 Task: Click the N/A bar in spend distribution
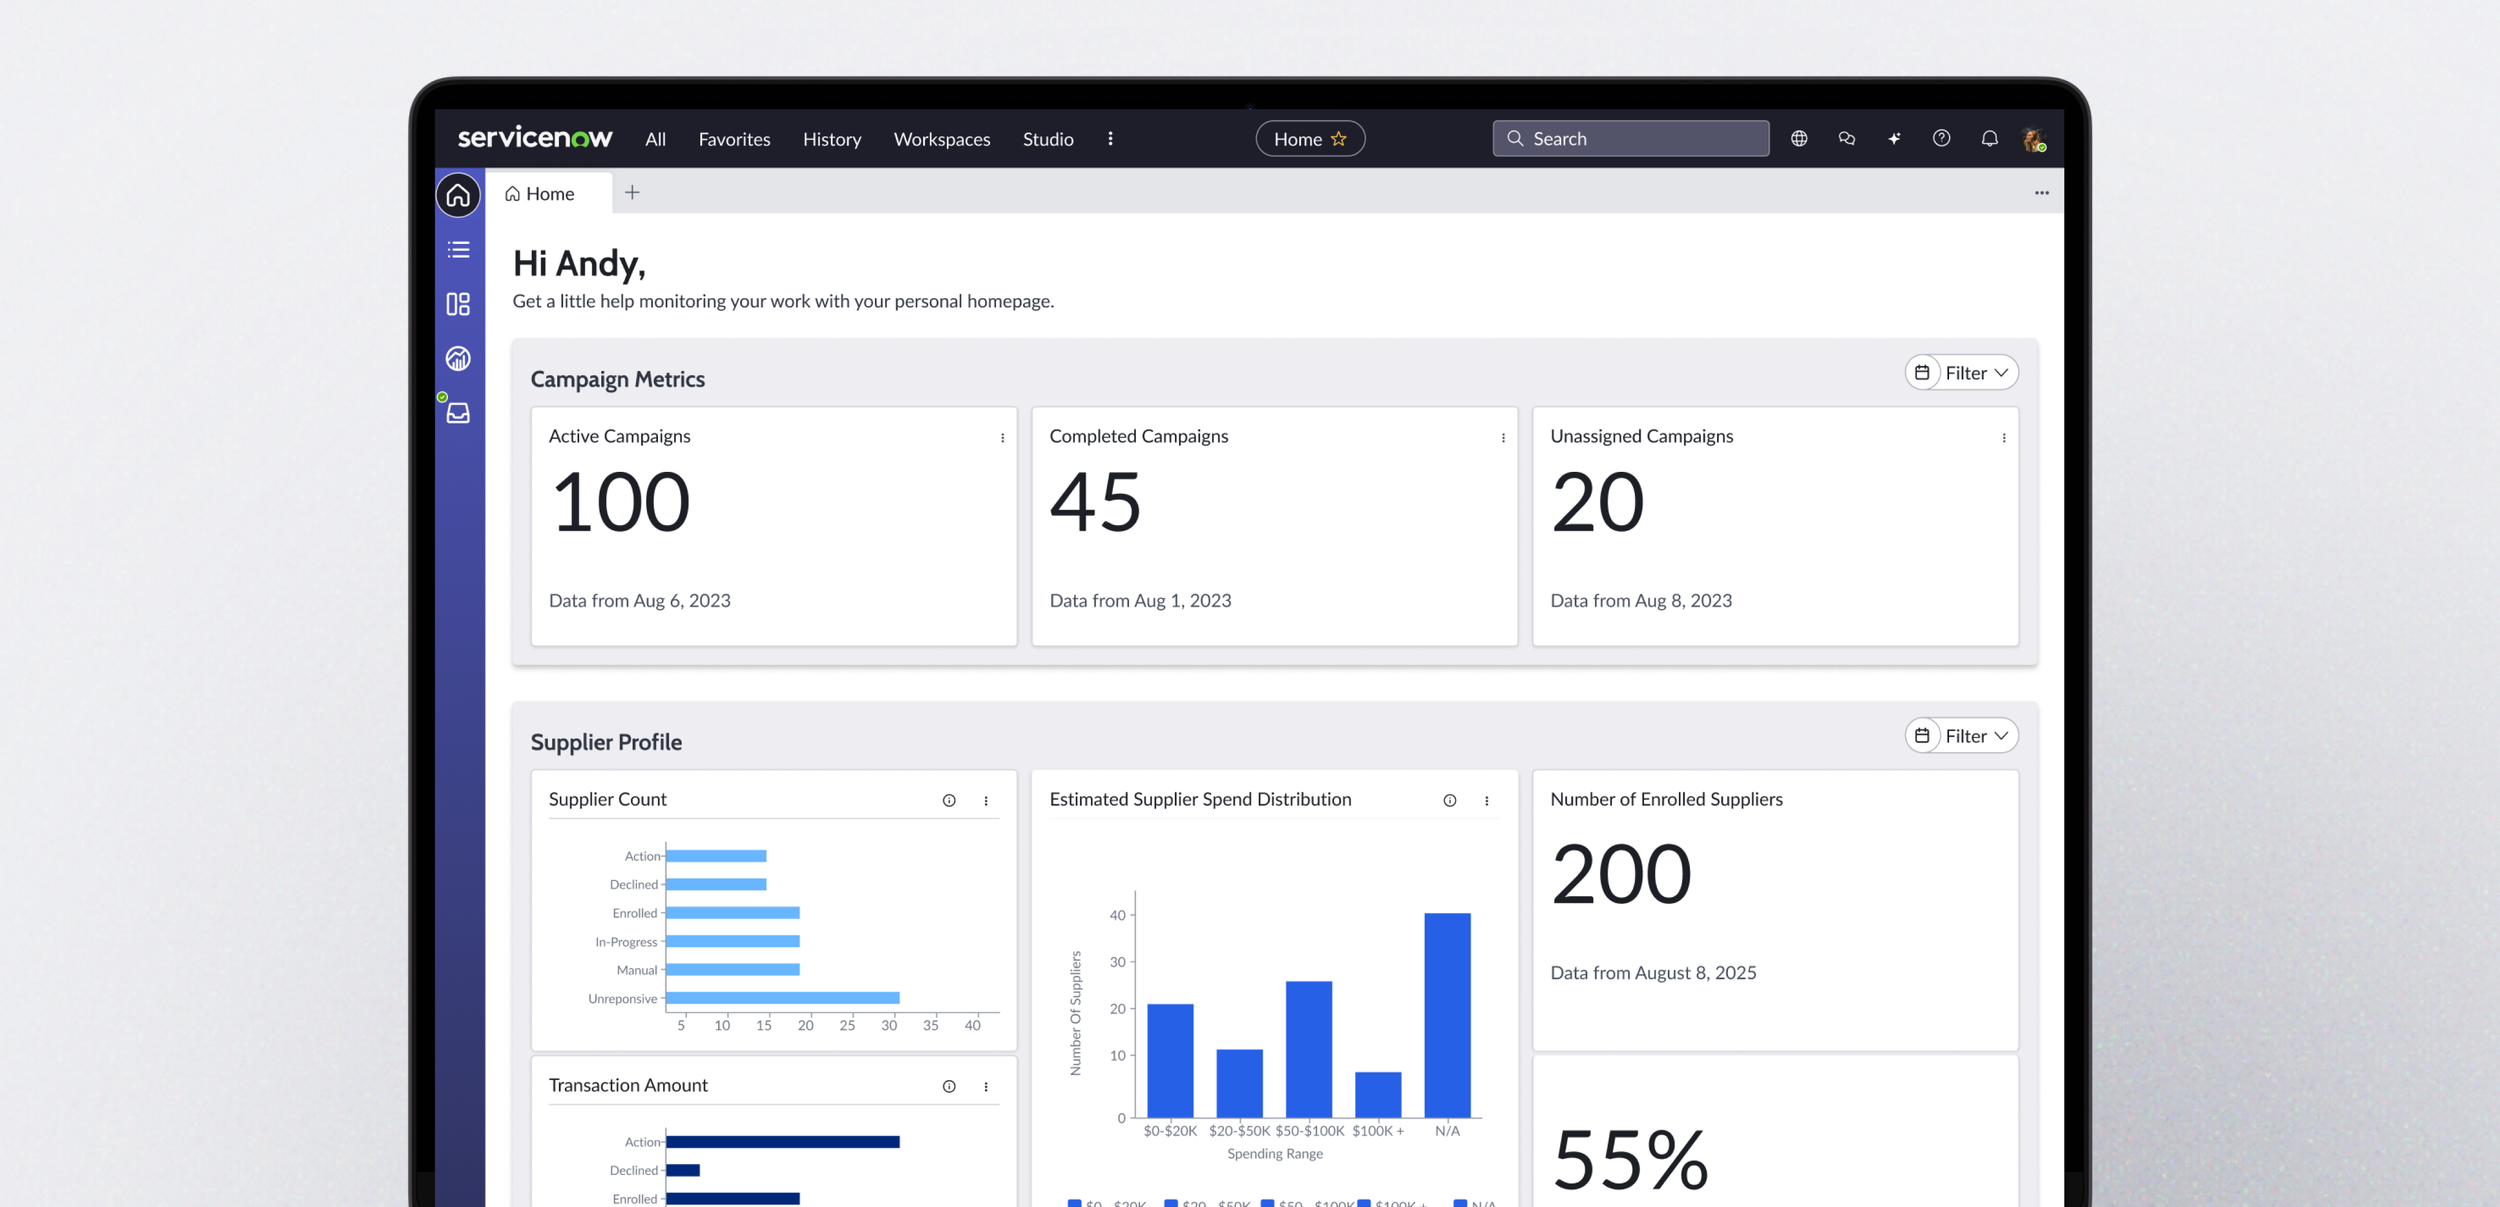1447,1015
